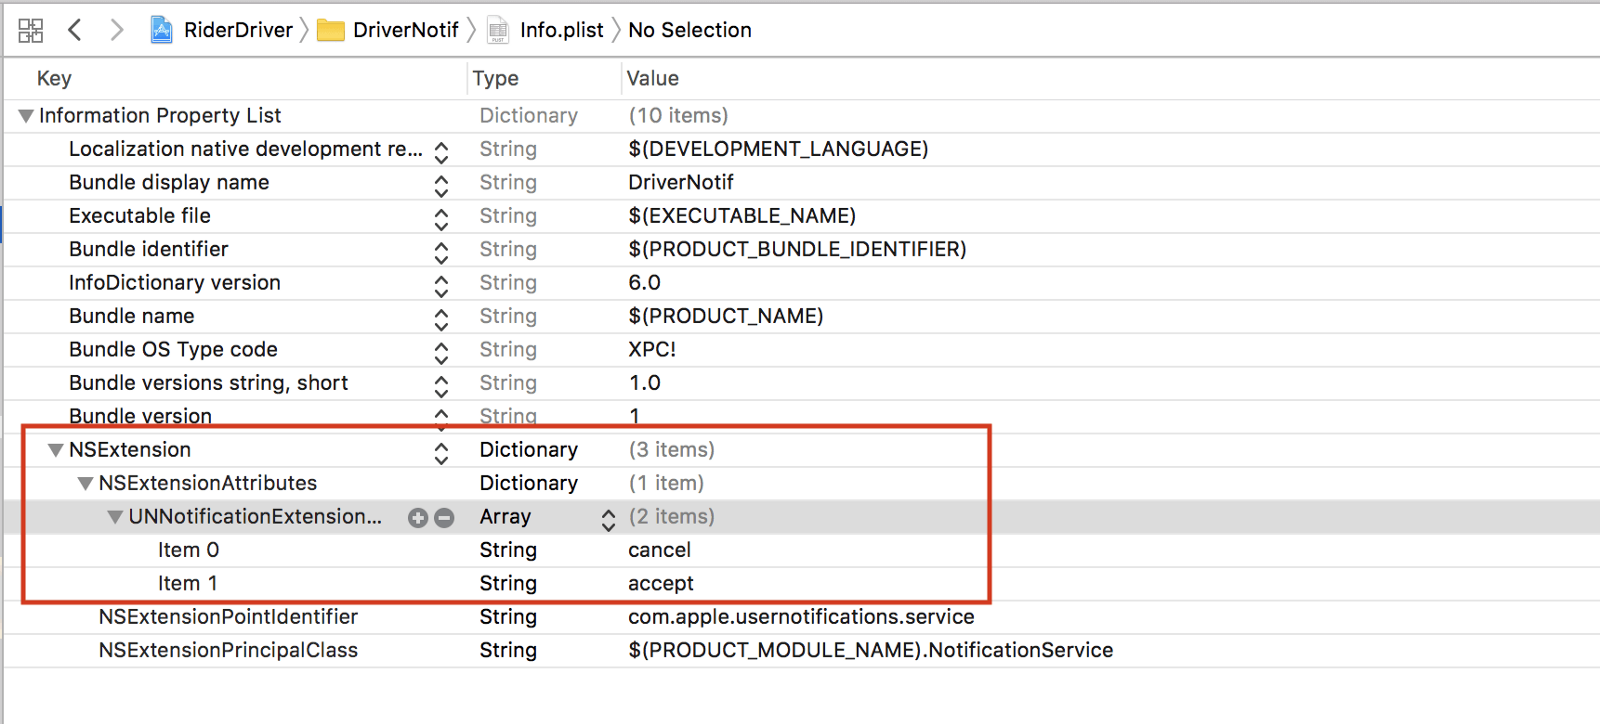Collapse the Information Property List triangle
The height and width of the screenshot is (724, 1600).
point(26,116)
